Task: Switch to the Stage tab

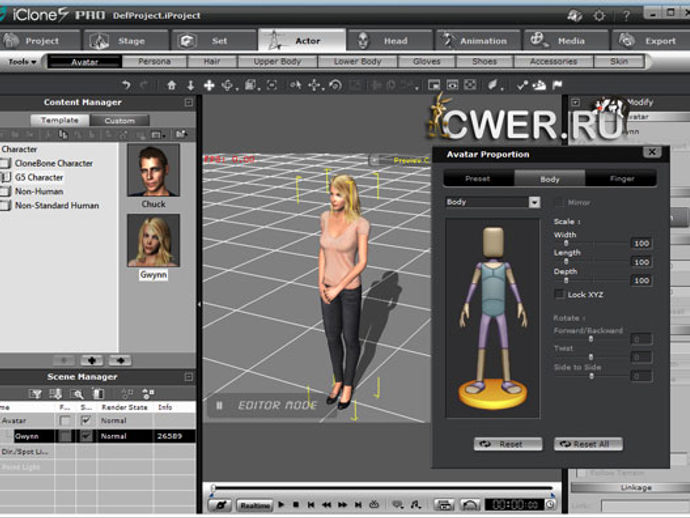Action: click(x=125, y=40)
